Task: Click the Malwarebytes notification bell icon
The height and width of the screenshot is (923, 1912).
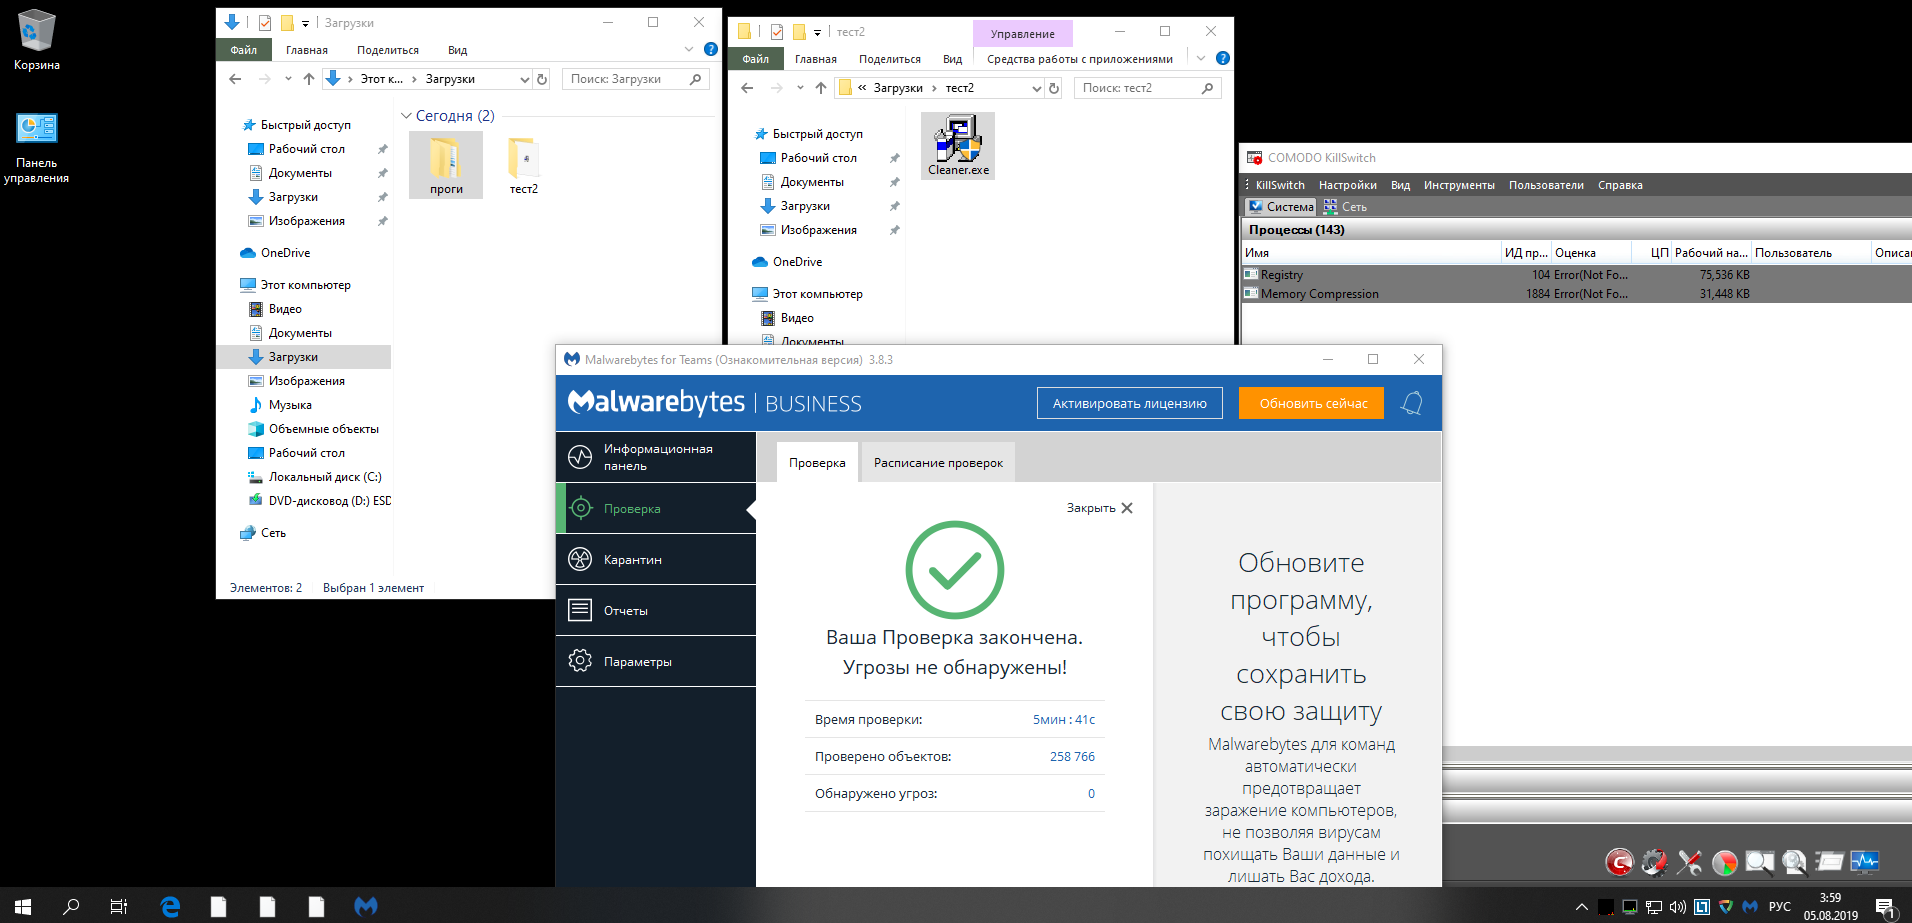Action: point(1411,403)
